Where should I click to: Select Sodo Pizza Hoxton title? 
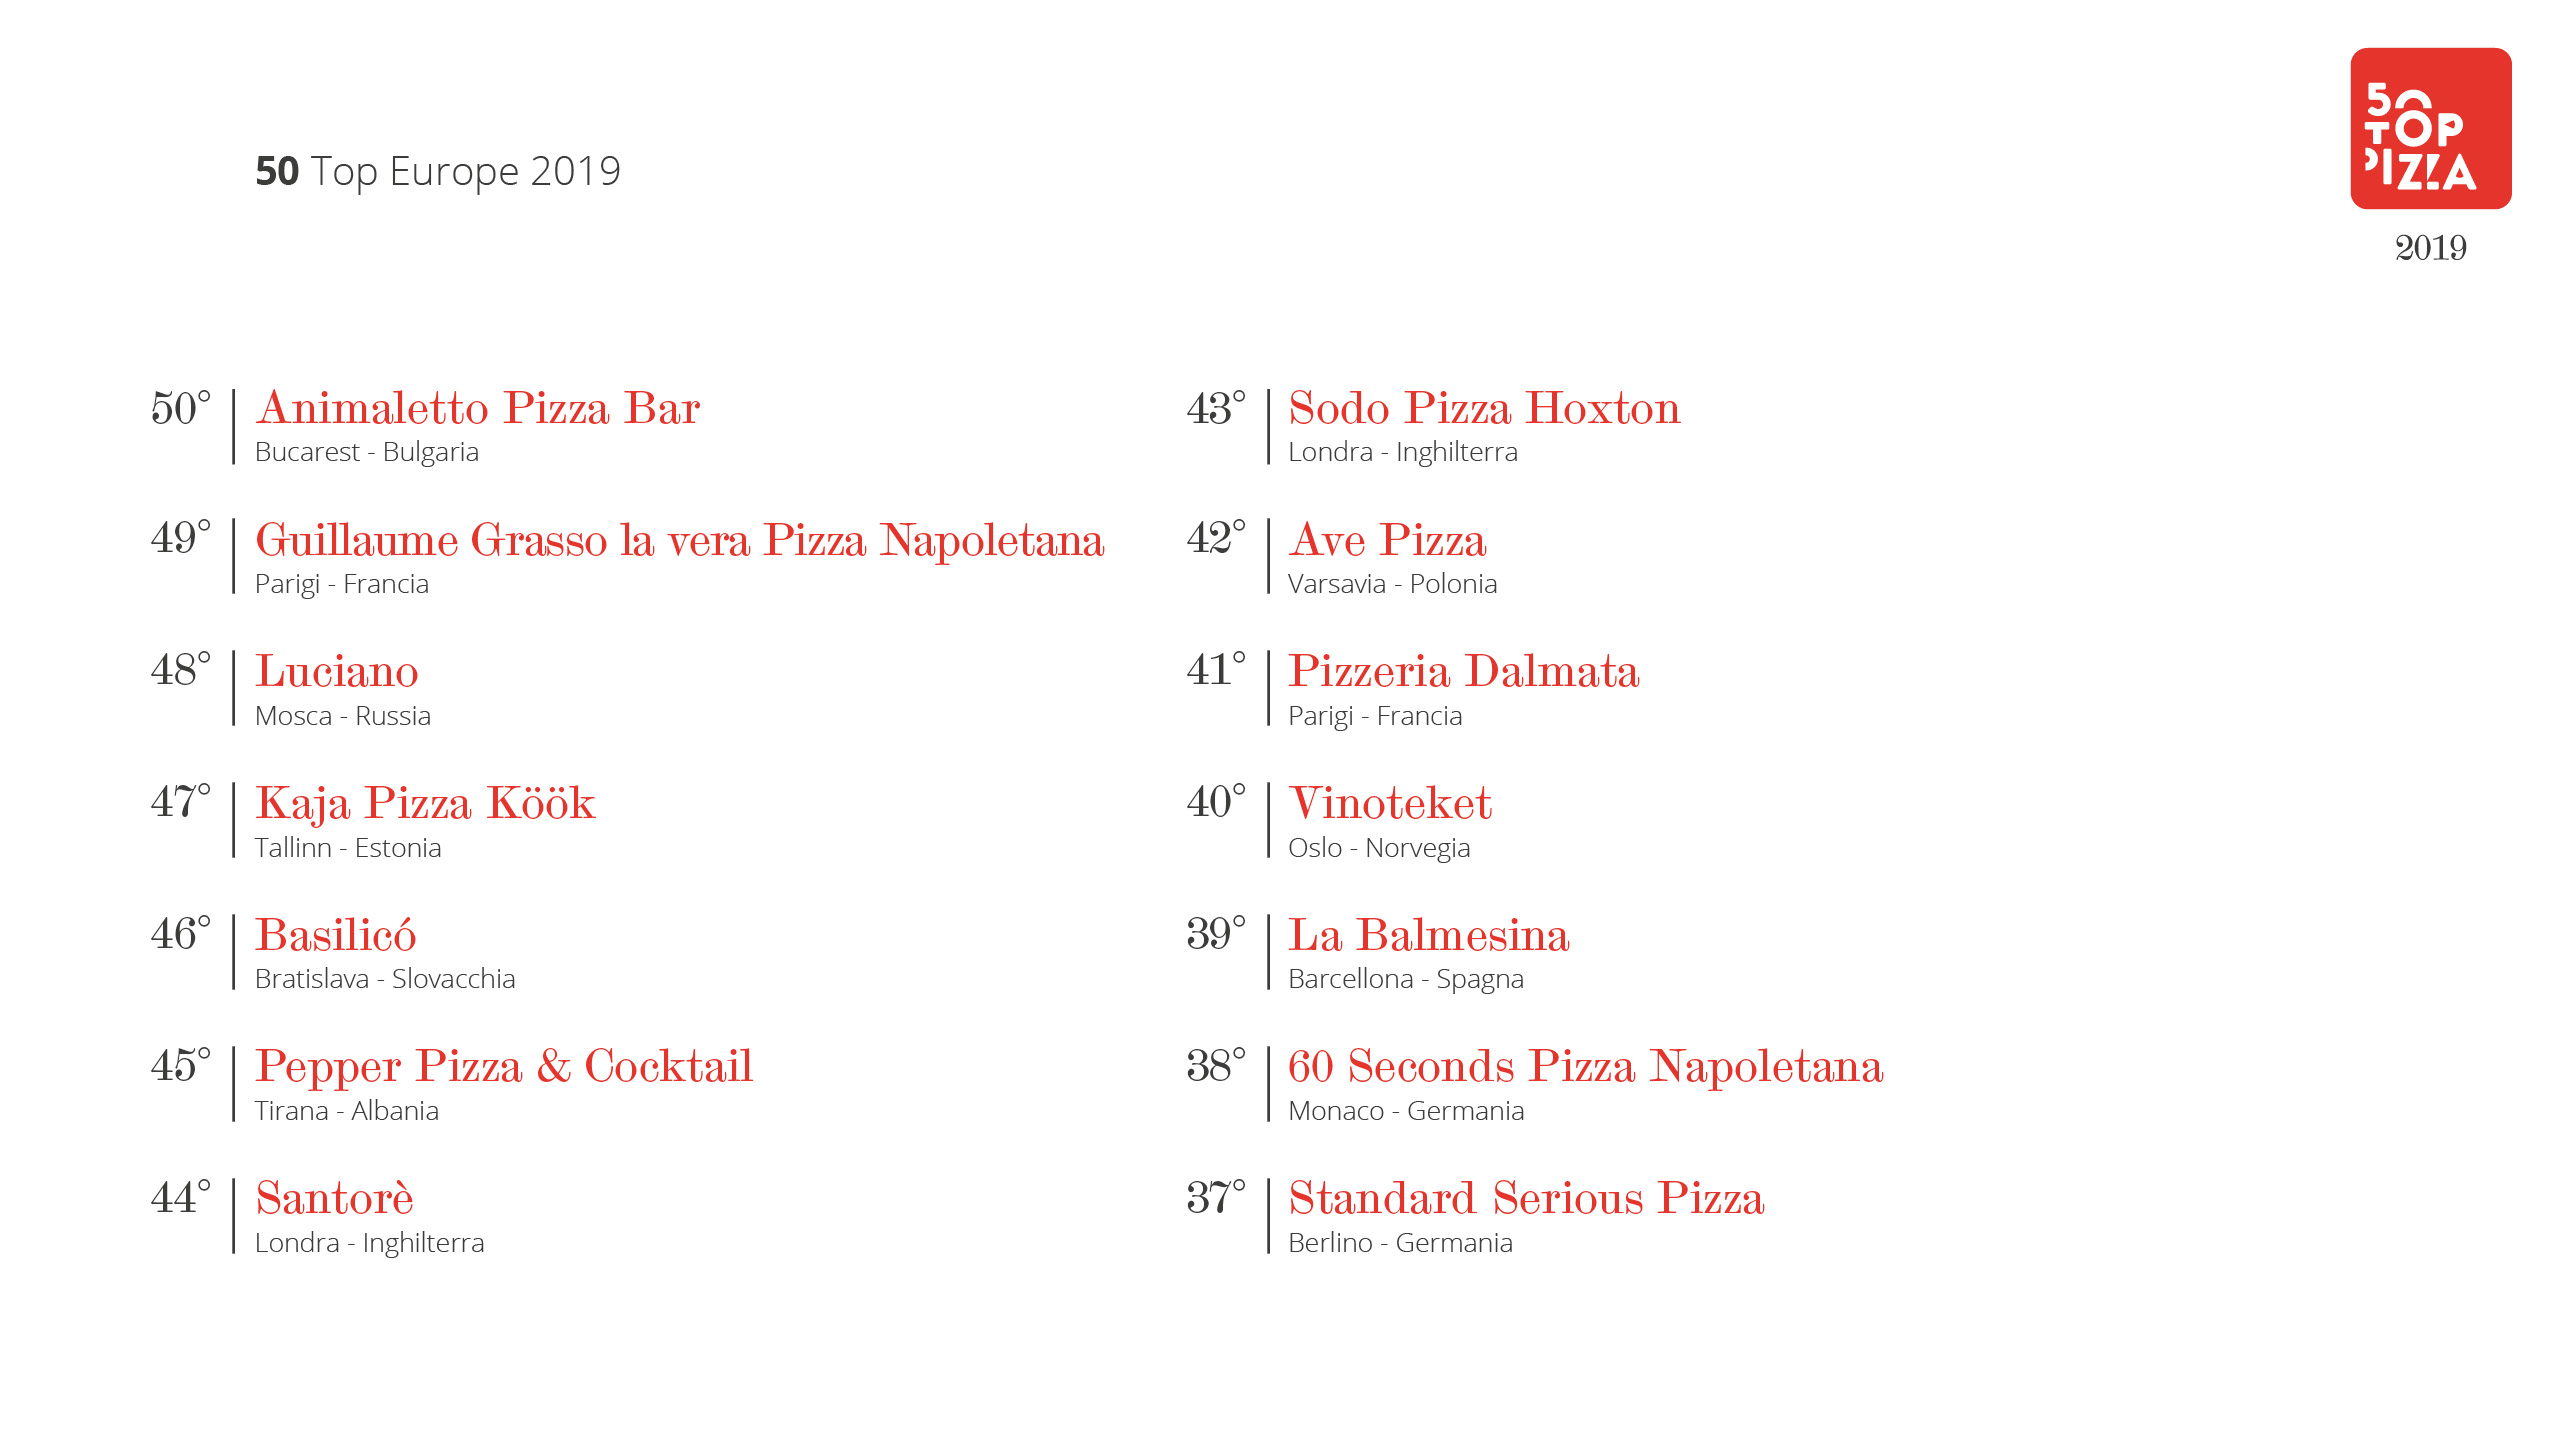(x=1484, y=409)
